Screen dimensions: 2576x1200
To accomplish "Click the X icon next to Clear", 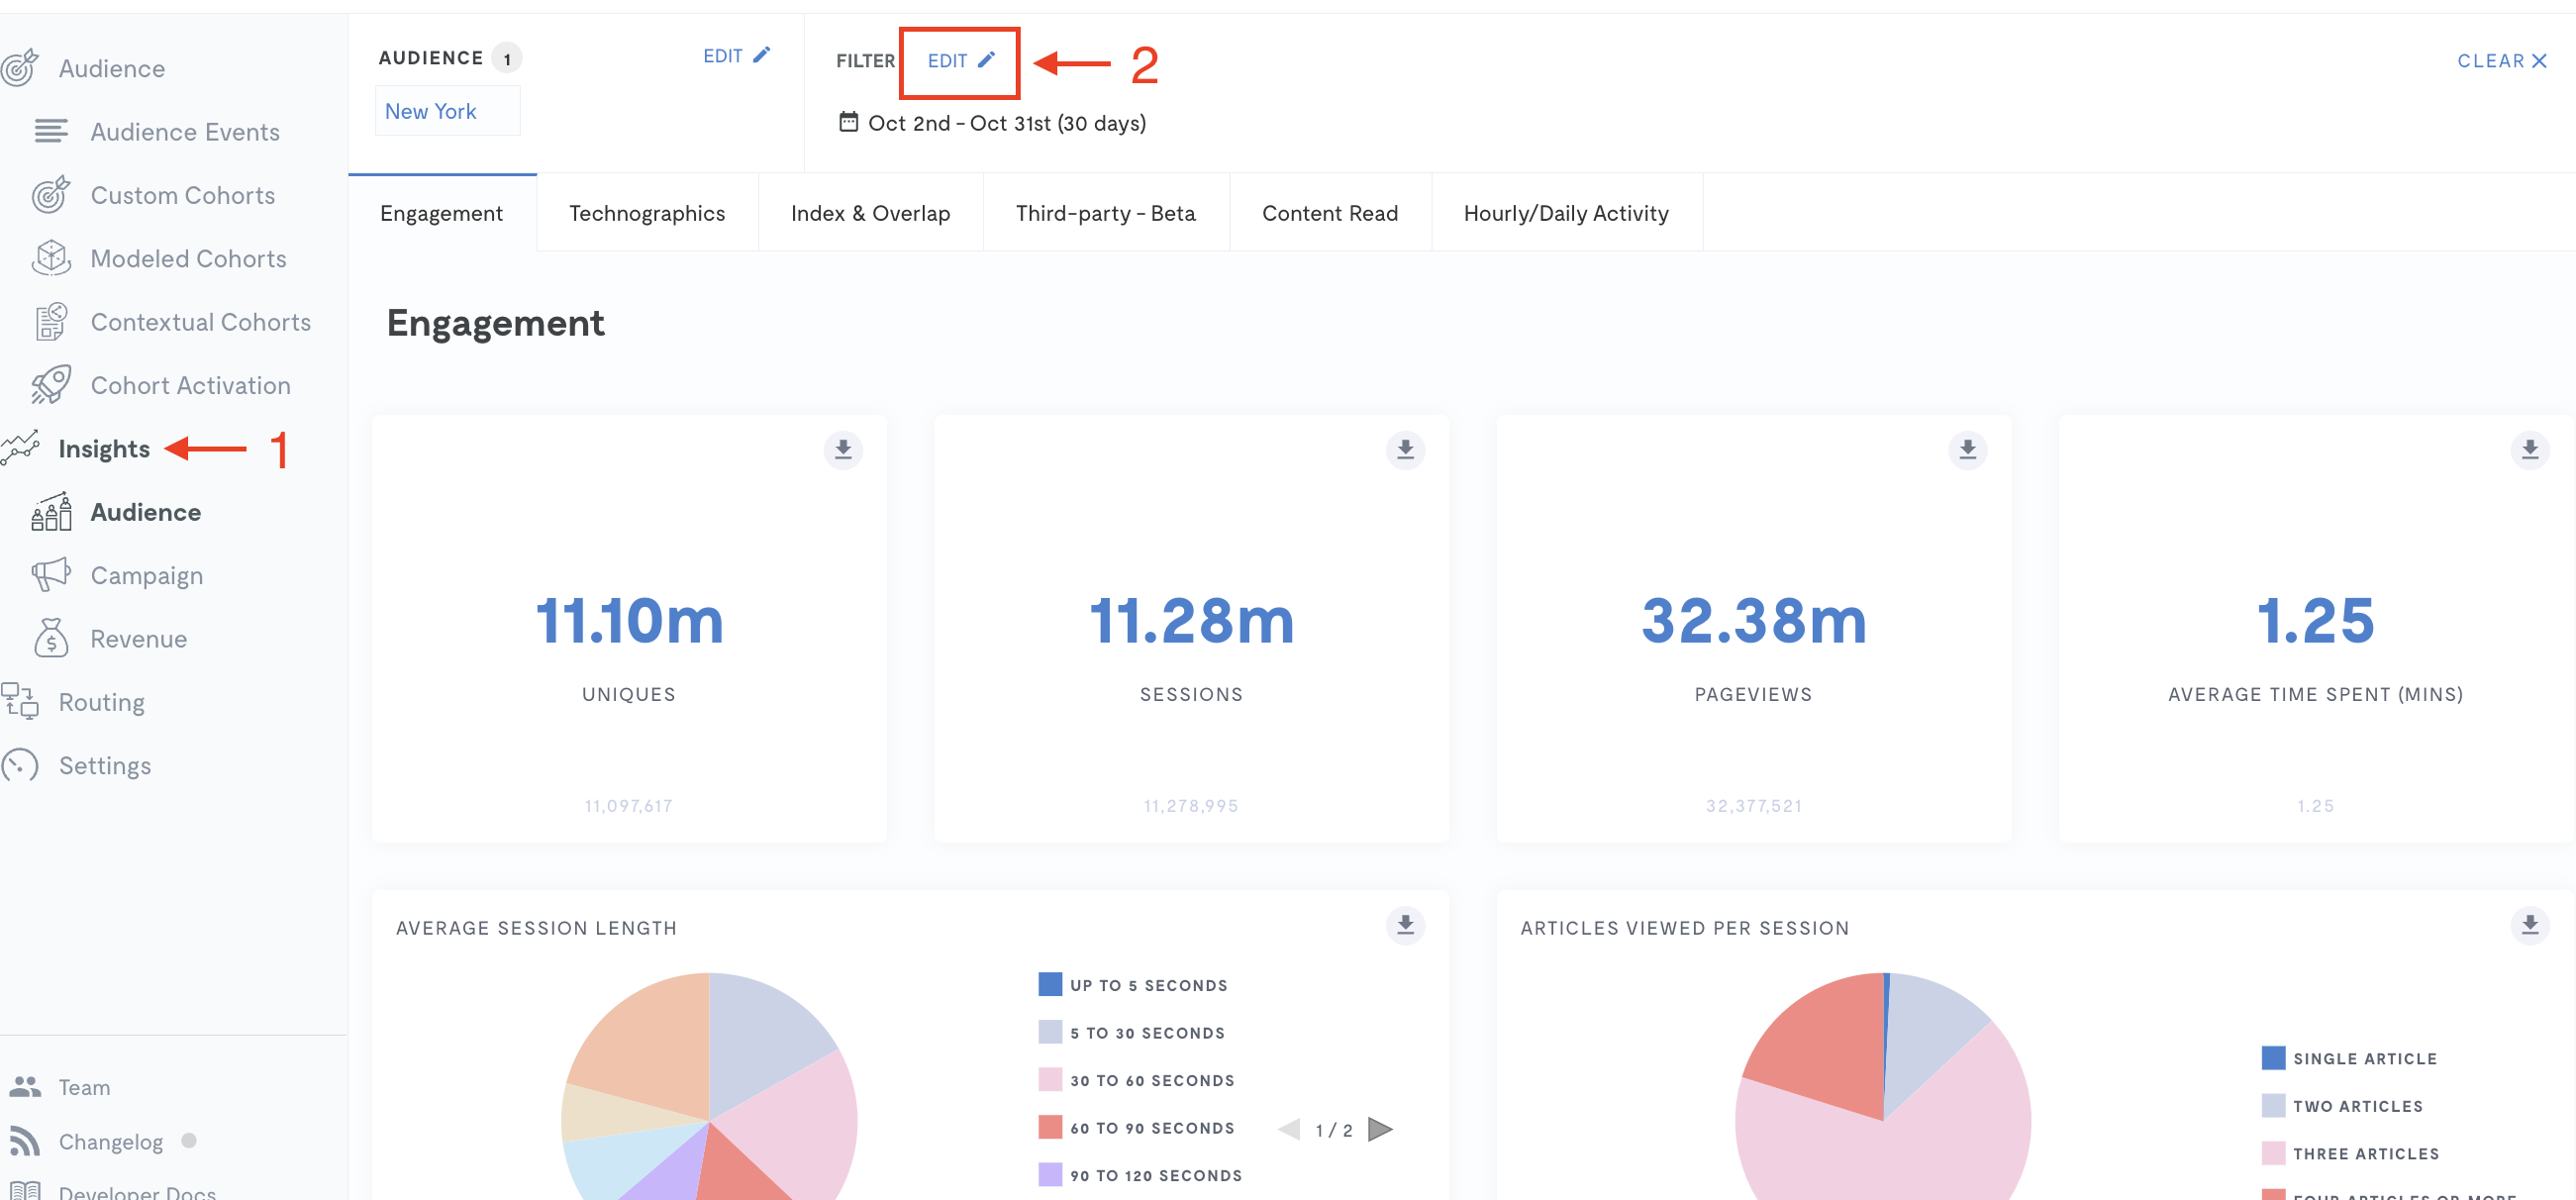I will click(2538, 61).
